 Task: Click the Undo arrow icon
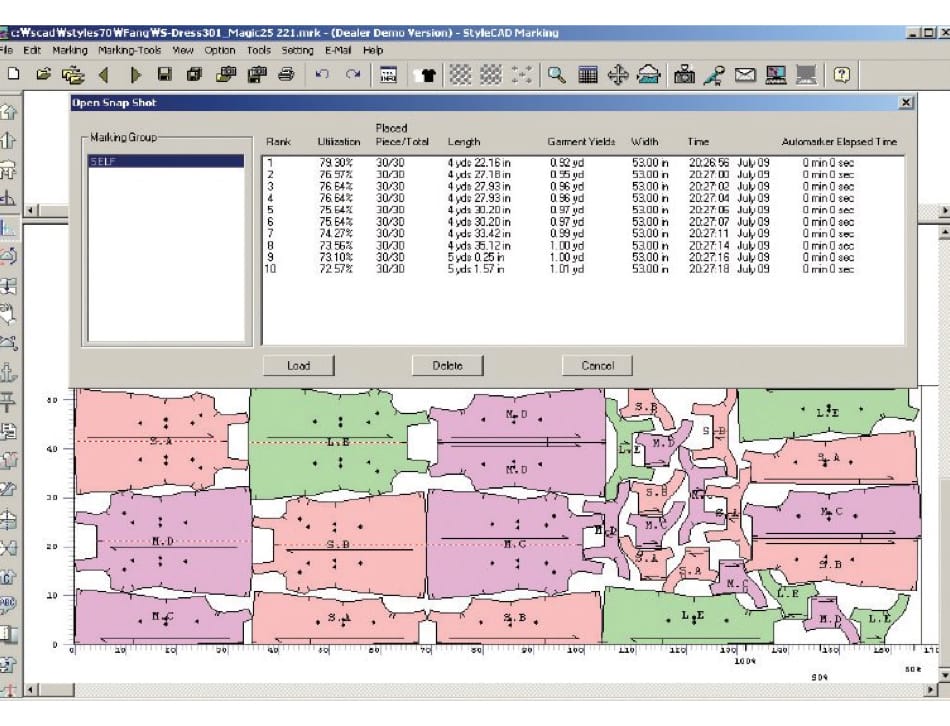[322, 74]
